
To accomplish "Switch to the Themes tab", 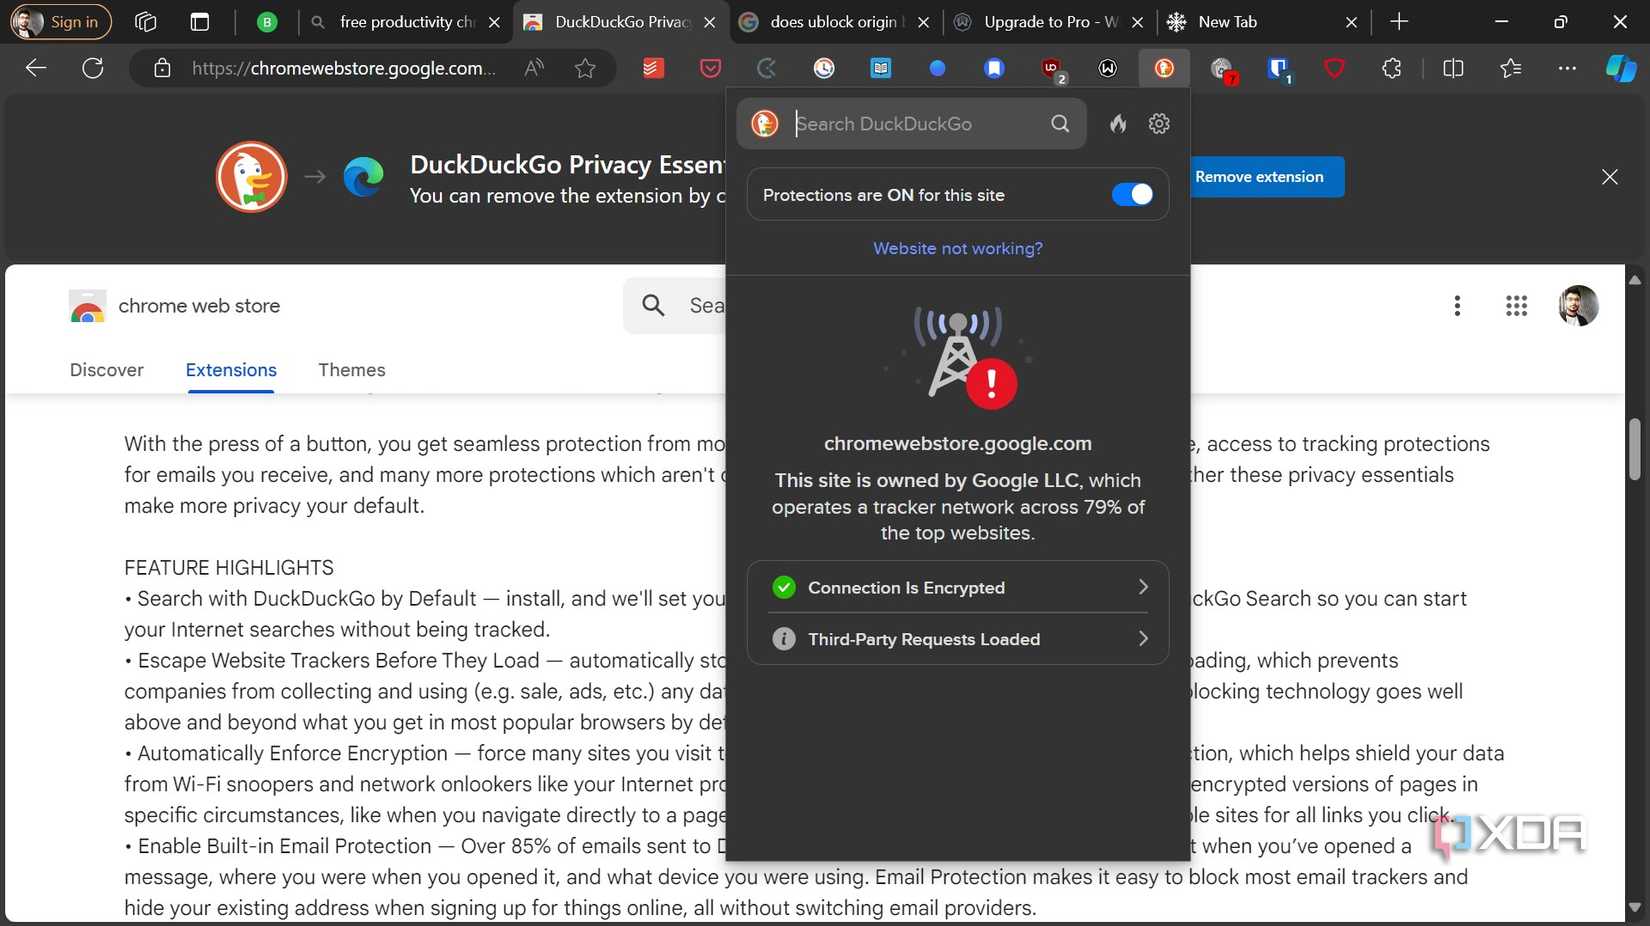I will [351, 370].
